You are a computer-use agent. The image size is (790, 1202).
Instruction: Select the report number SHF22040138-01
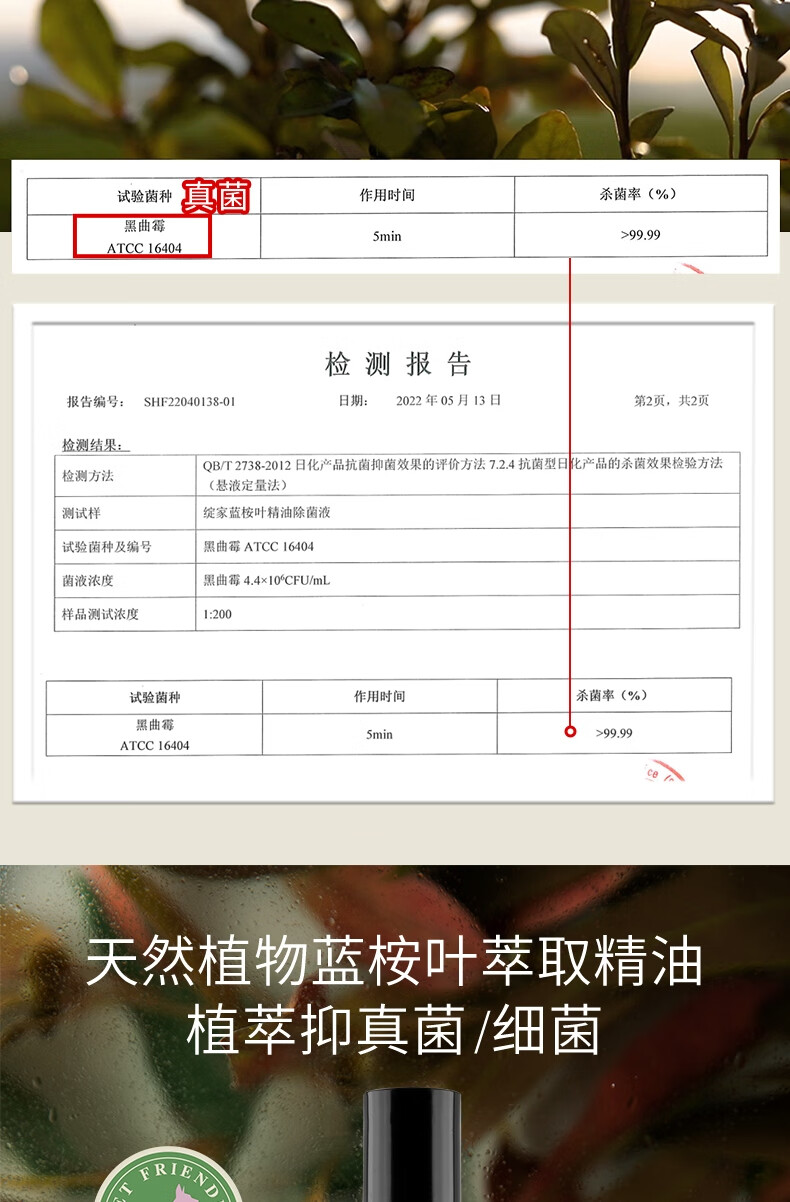(x=190, y=402)
